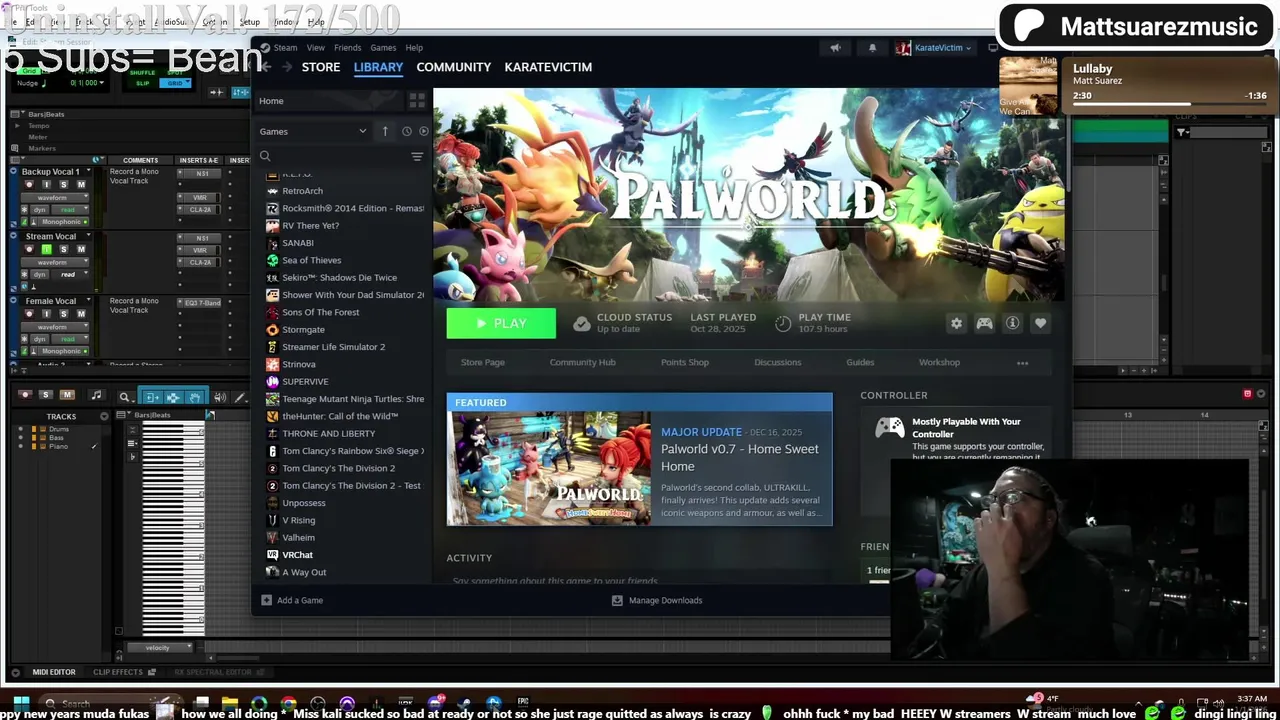Select Pro Tools MIDI editor pencil tool
This screenshot has width=1280, height=720.
[x=240, y=397]
